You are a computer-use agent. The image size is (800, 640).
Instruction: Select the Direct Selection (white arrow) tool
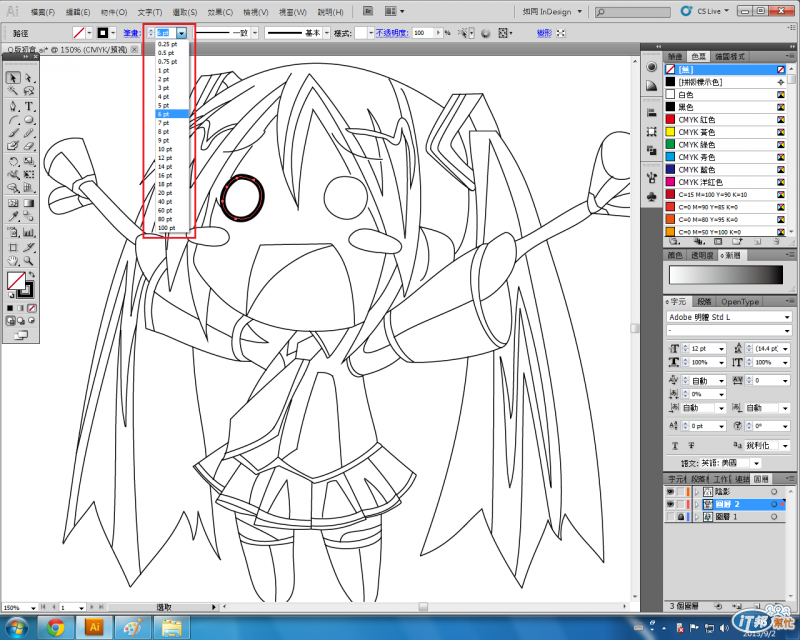click(29, 78)
